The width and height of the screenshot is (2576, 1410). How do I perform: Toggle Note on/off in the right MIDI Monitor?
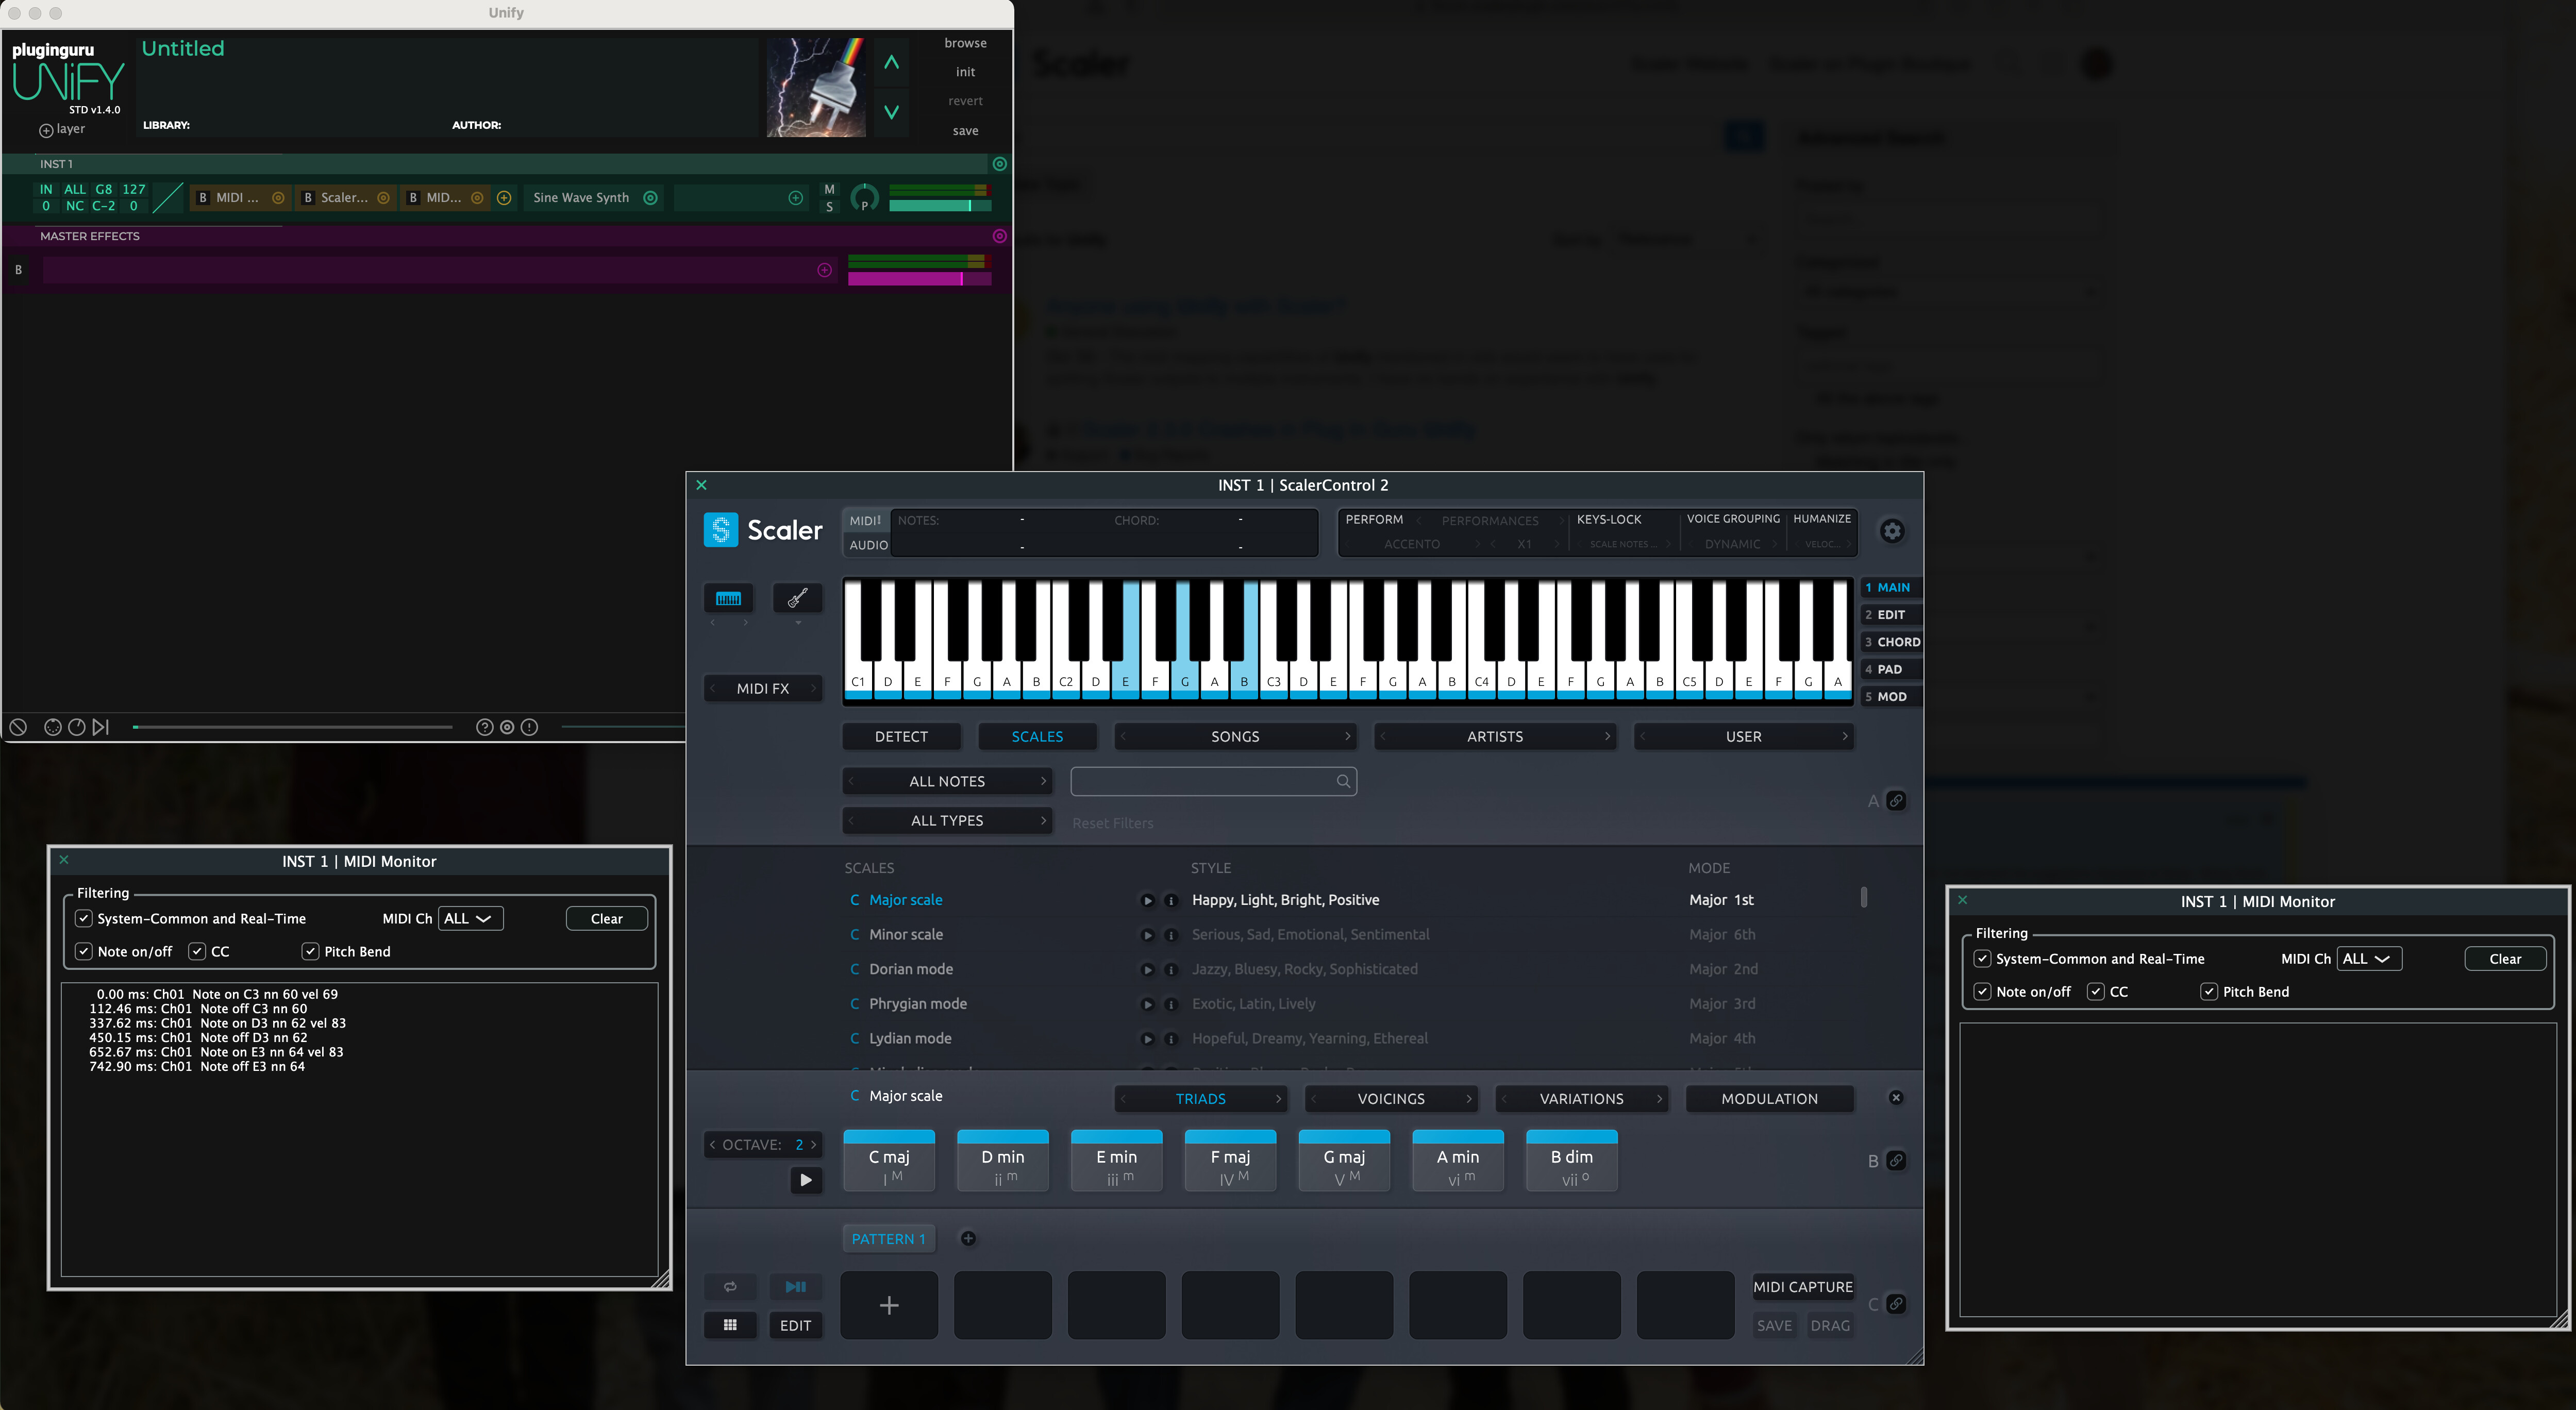pyautogui.click(x=1982, y=991)
